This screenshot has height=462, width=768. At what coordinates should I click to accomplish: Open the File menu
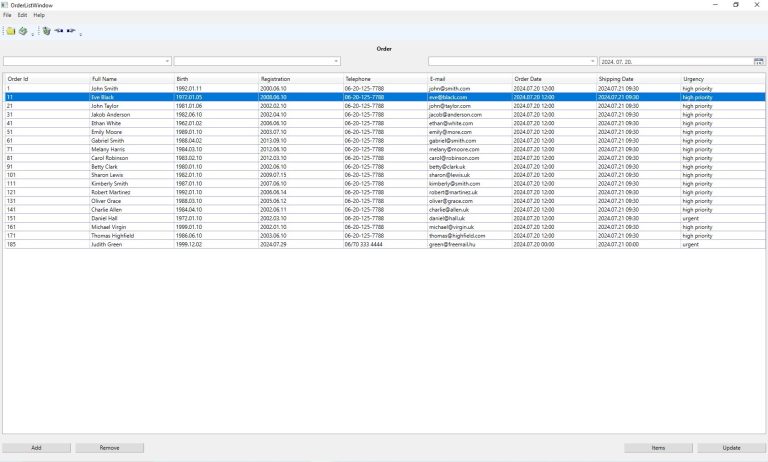(7, 15)
